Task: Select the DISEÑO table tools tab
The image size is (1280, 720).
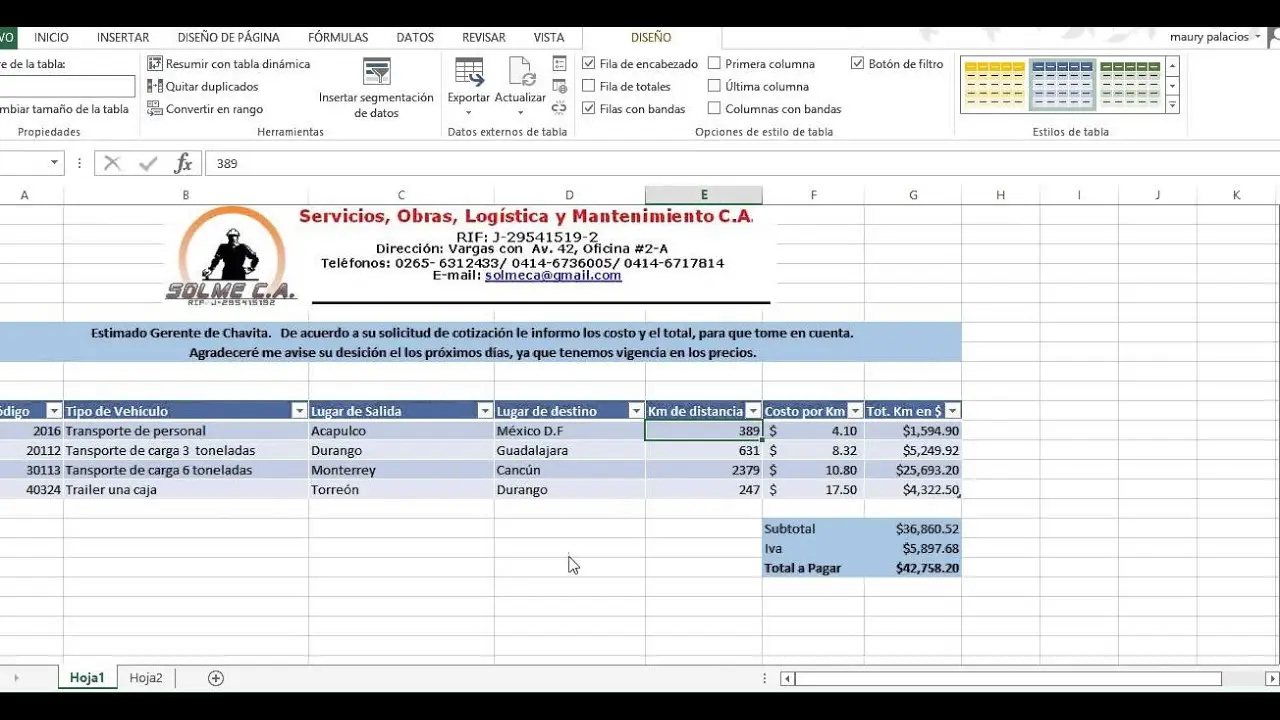Action: [x=651, y=37]
